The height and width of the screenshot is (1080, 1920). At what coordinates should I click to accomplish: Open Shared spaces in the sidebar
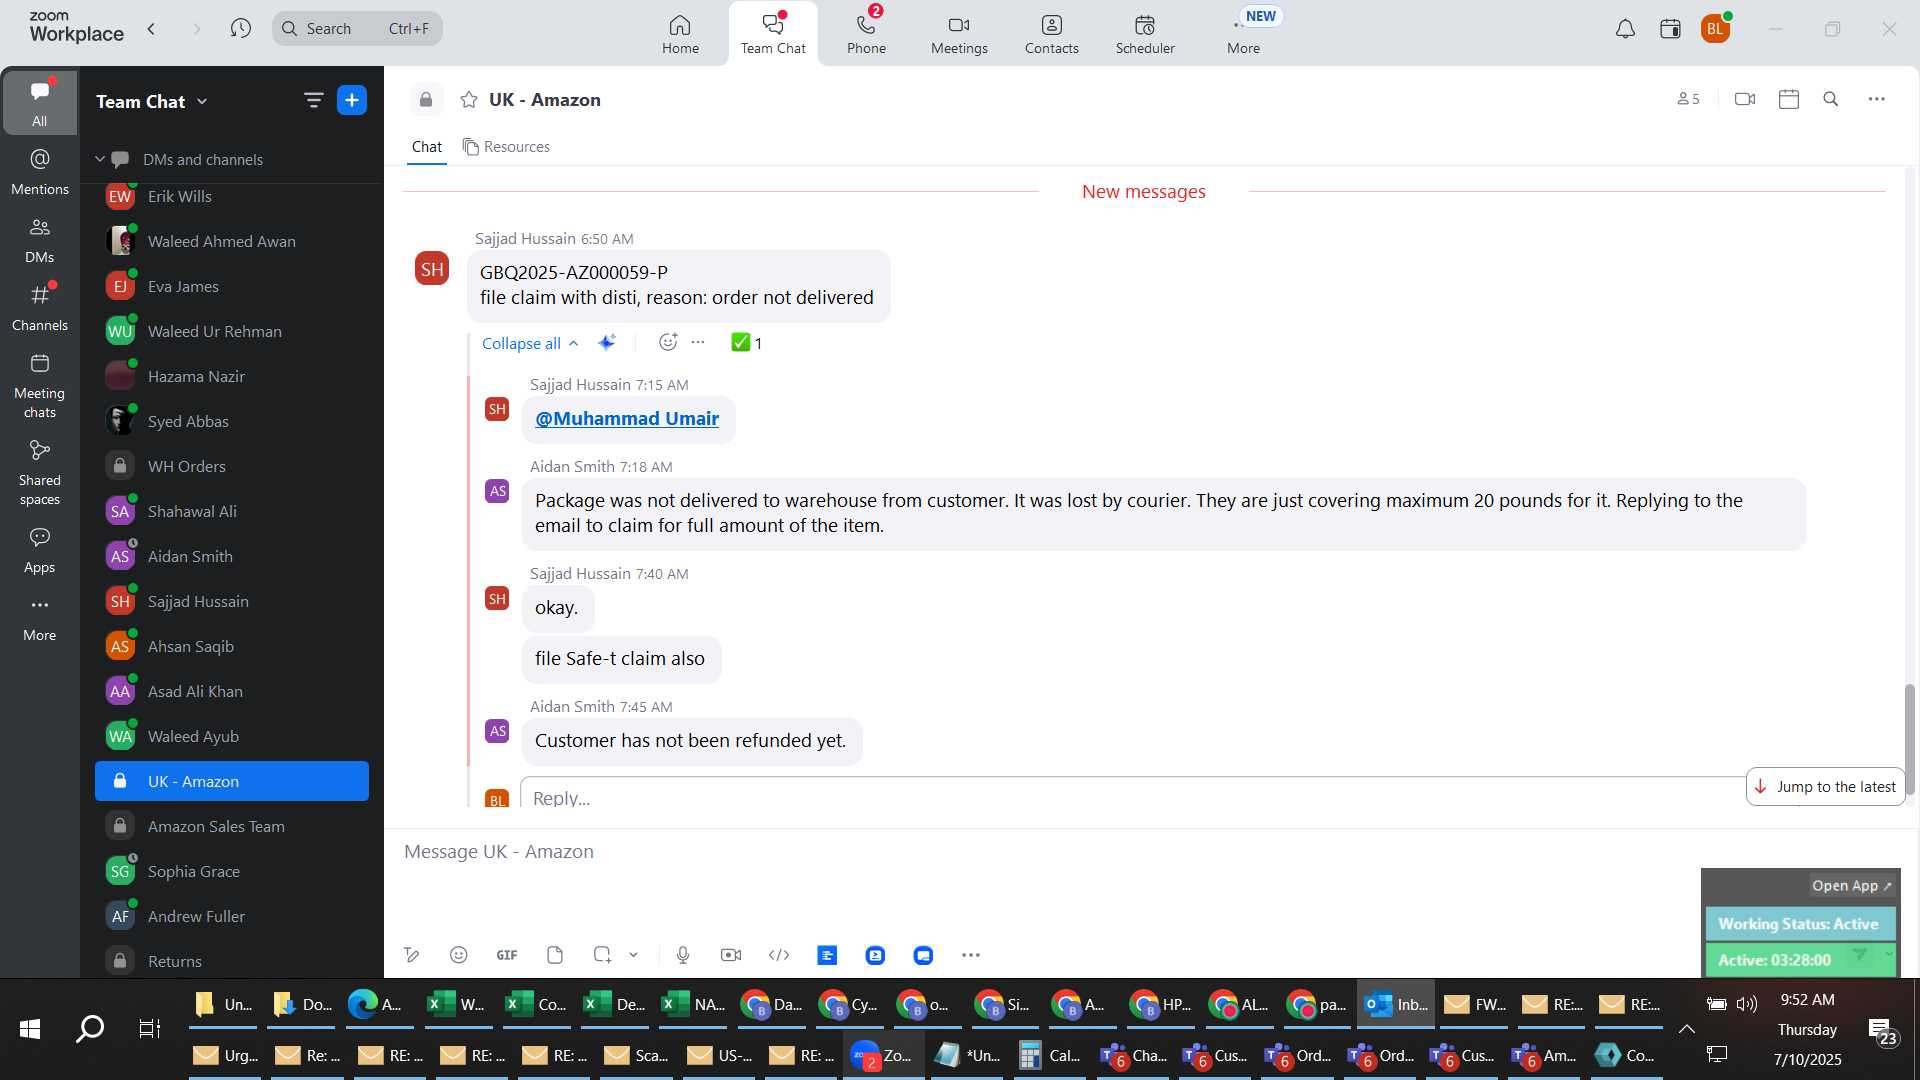(x=39, y=472)
